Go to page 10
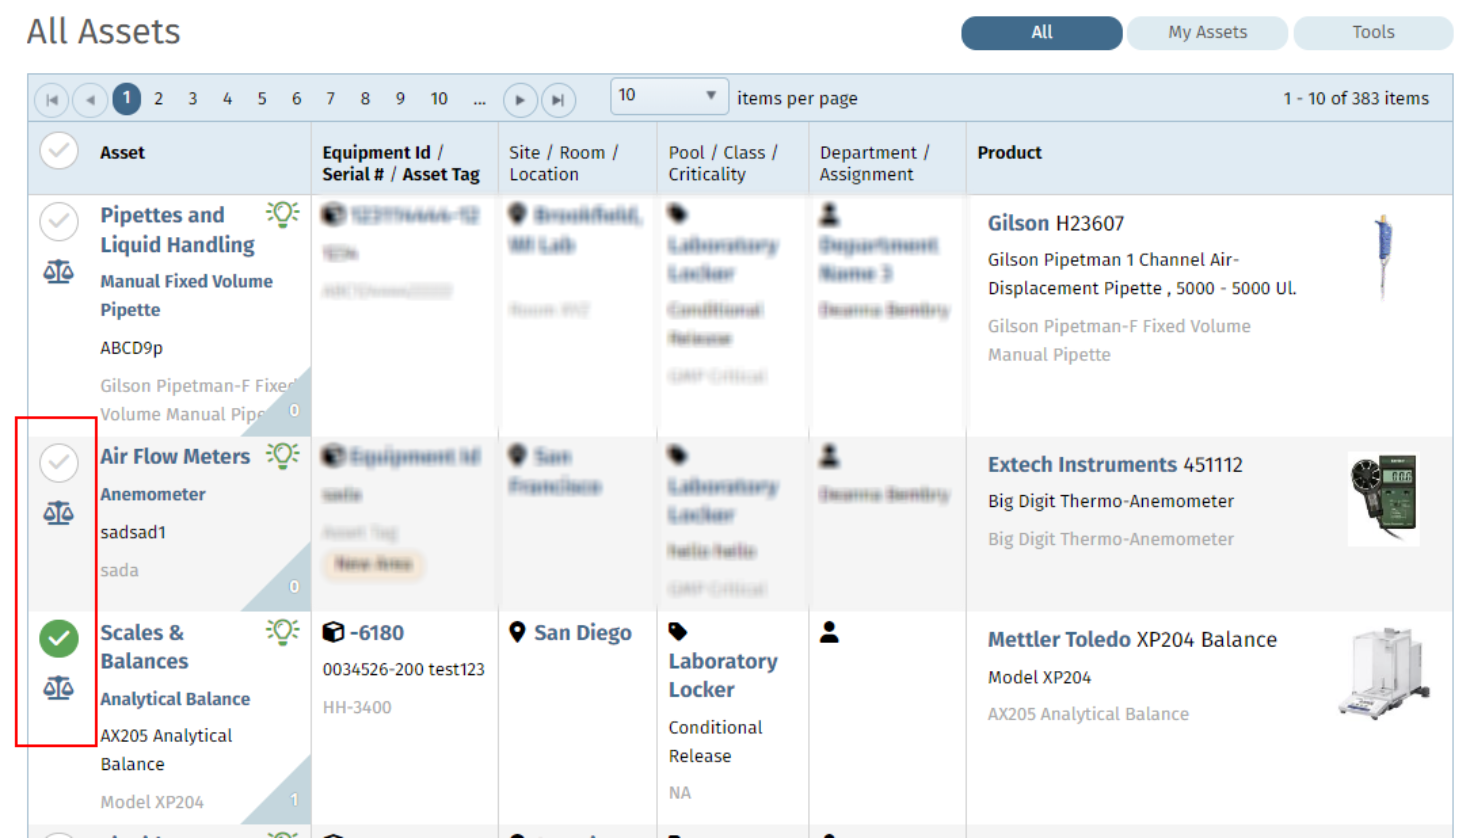 point(439,99)
